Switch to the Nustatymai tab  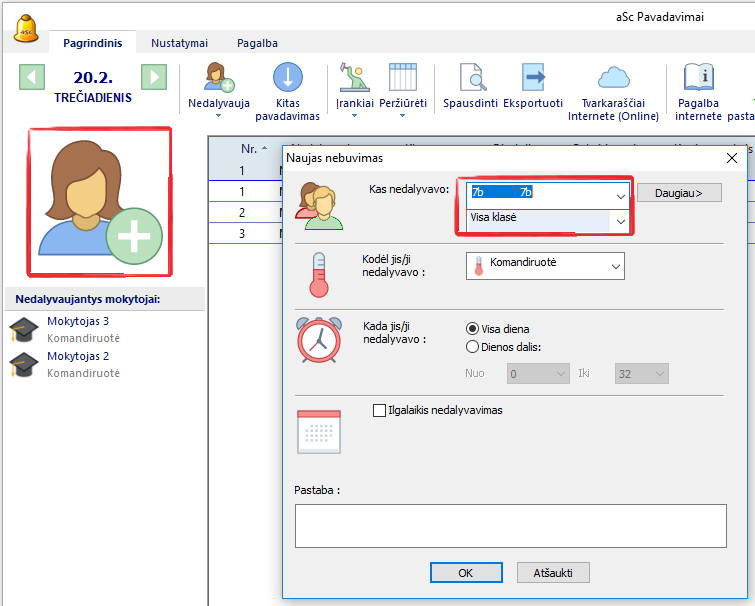click(x=179, y=43)
